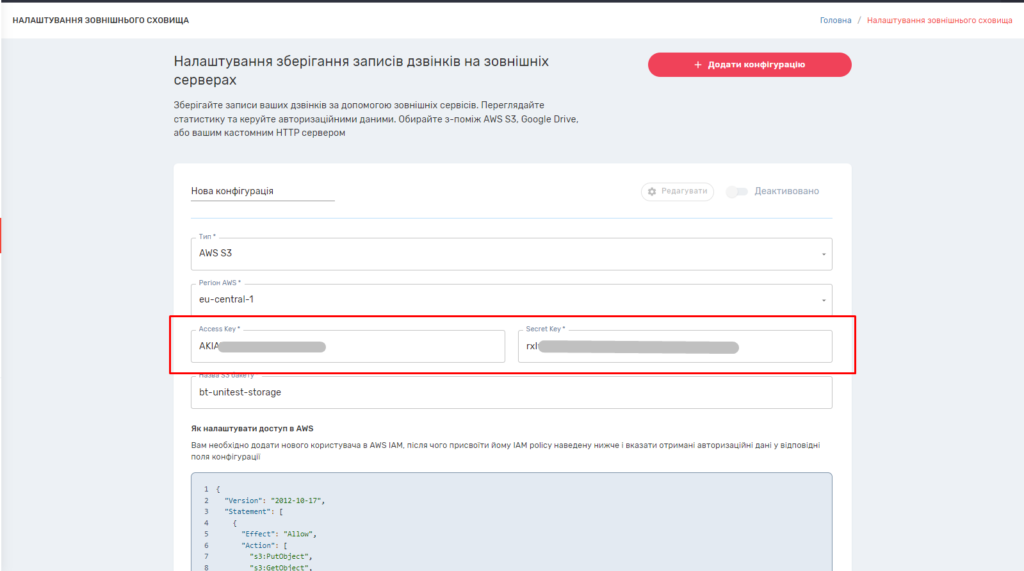Click the Нова конфігурація name field

262,191
